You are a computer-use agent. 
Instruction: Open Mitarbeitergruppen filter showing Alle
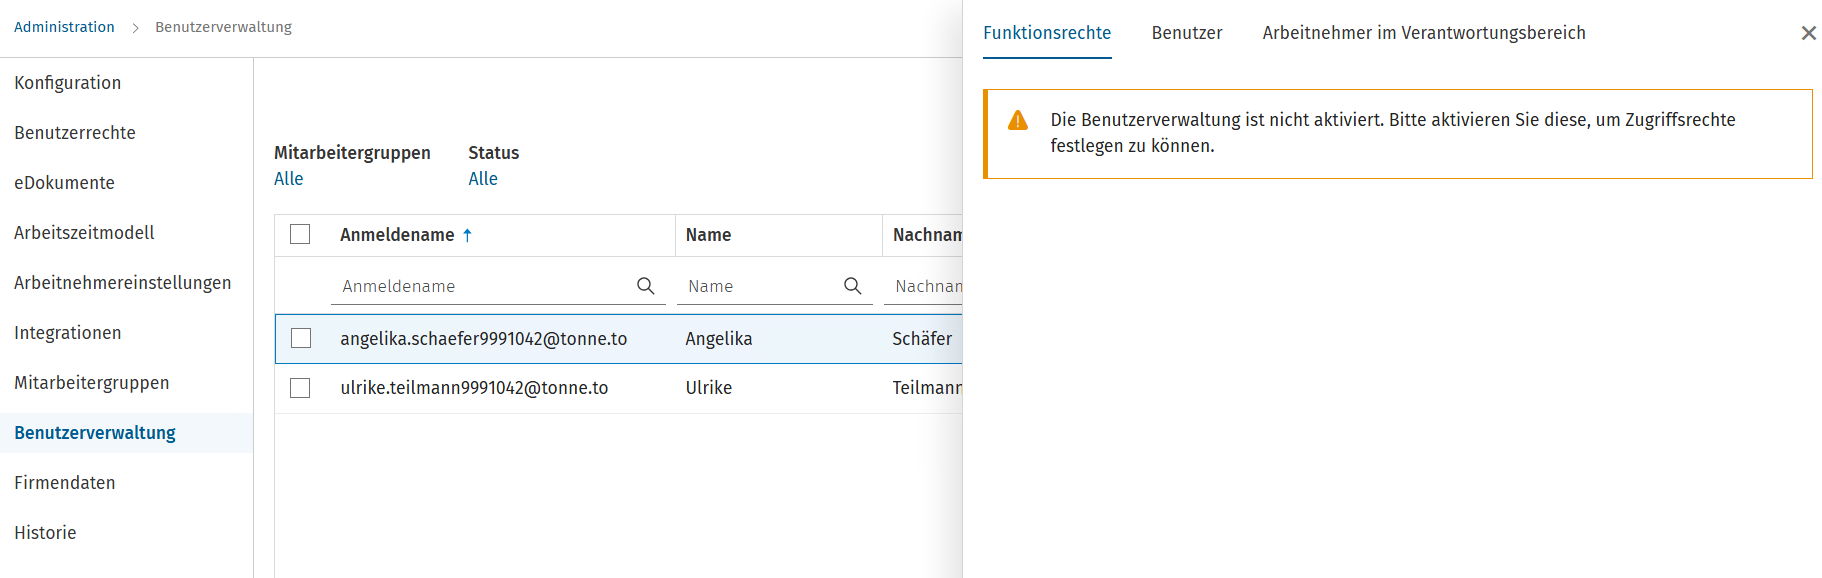point(288,179)
